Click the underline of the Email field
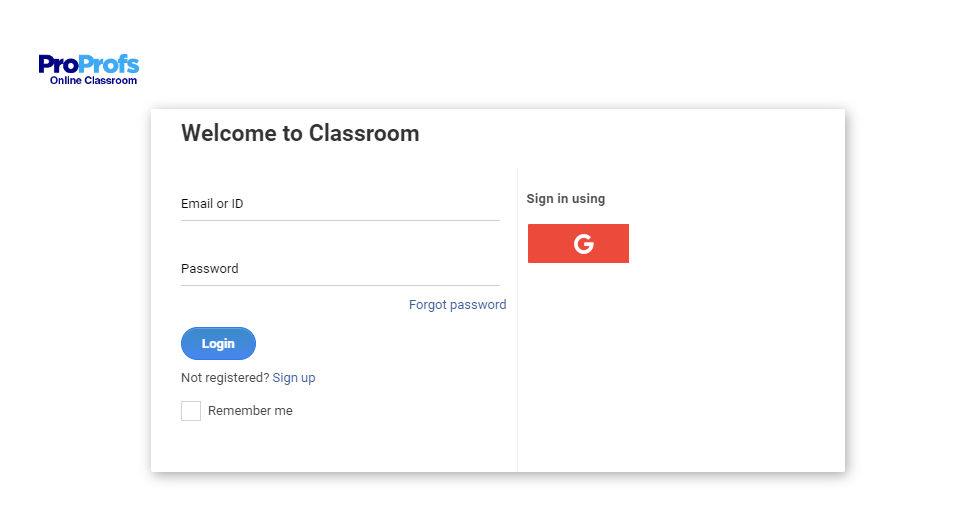 [x=340, y=220]
